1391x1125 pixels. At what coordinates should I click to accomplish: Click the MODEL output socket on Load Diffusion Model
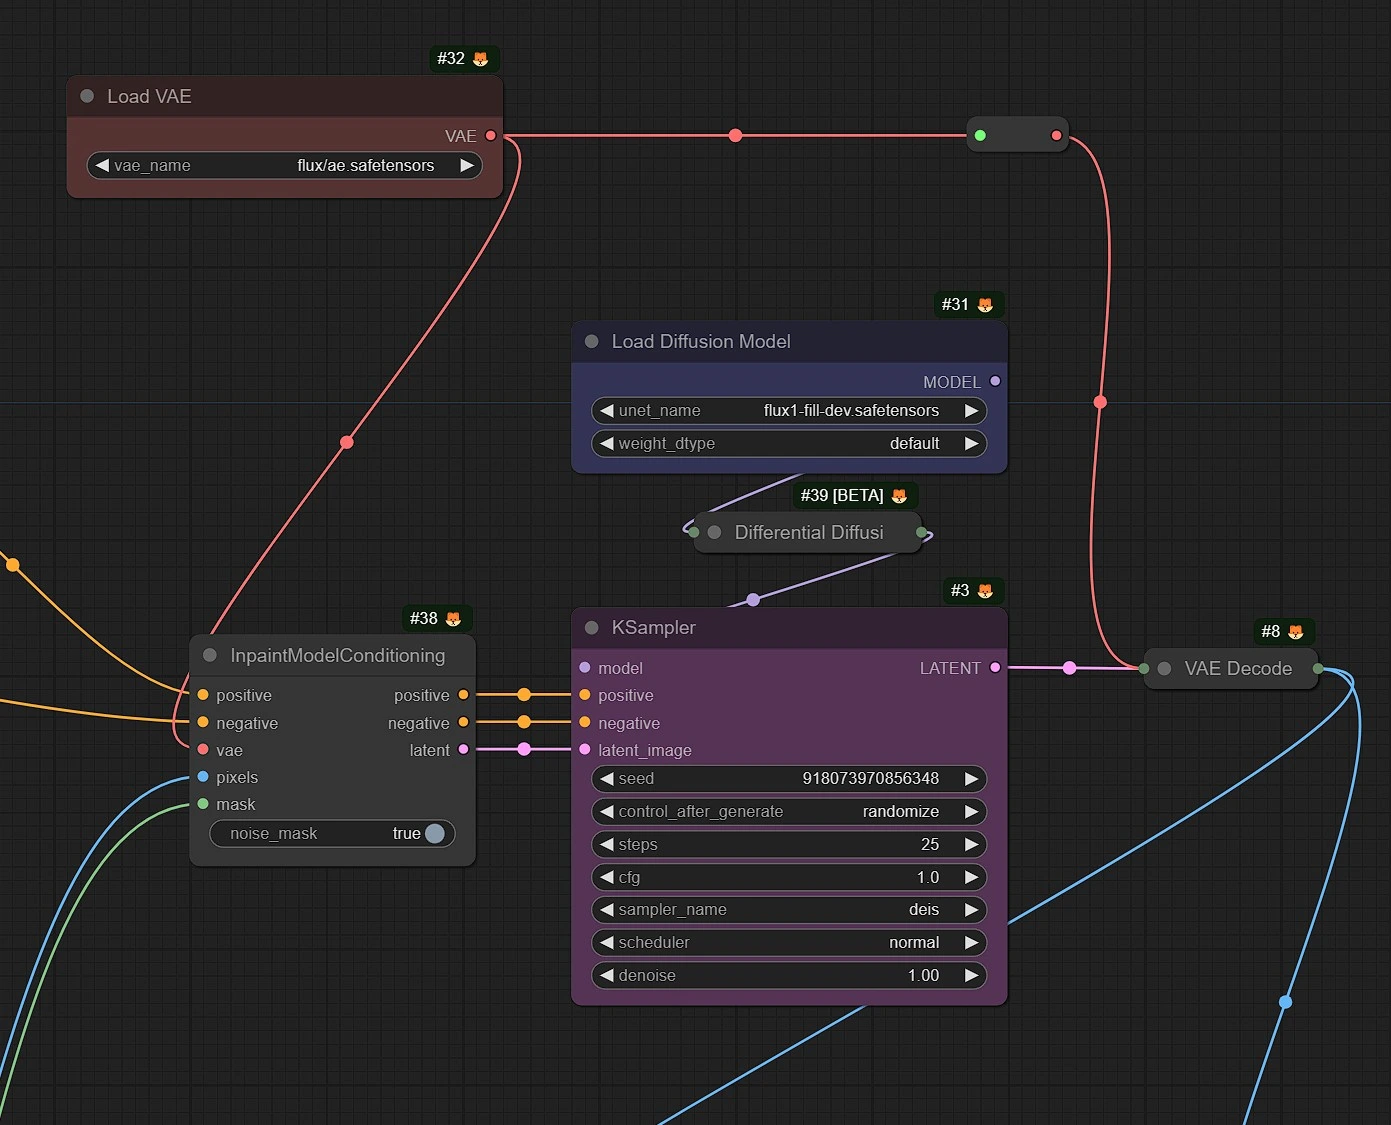tap(995, 381)
